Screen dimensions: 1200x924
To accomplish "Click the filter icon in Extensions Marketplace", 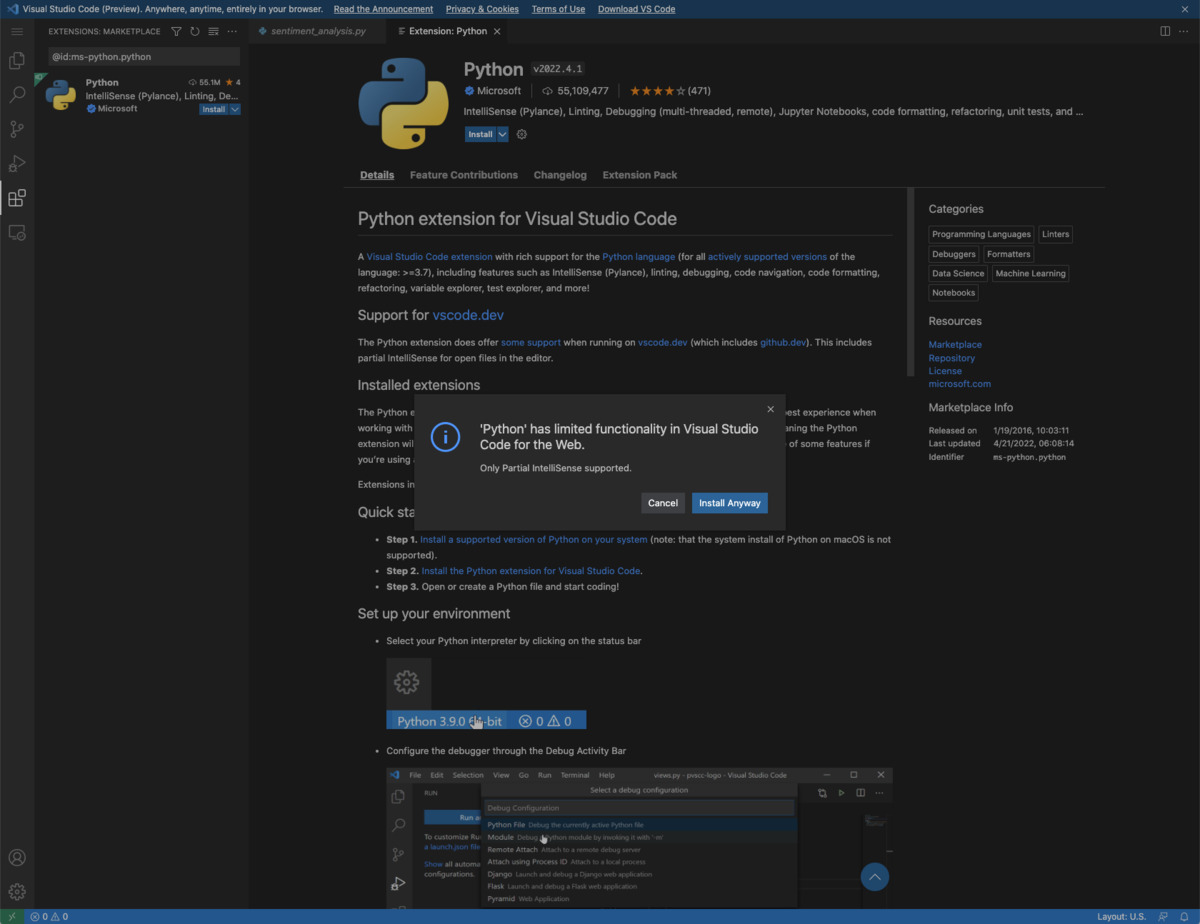I will point(175,31).
